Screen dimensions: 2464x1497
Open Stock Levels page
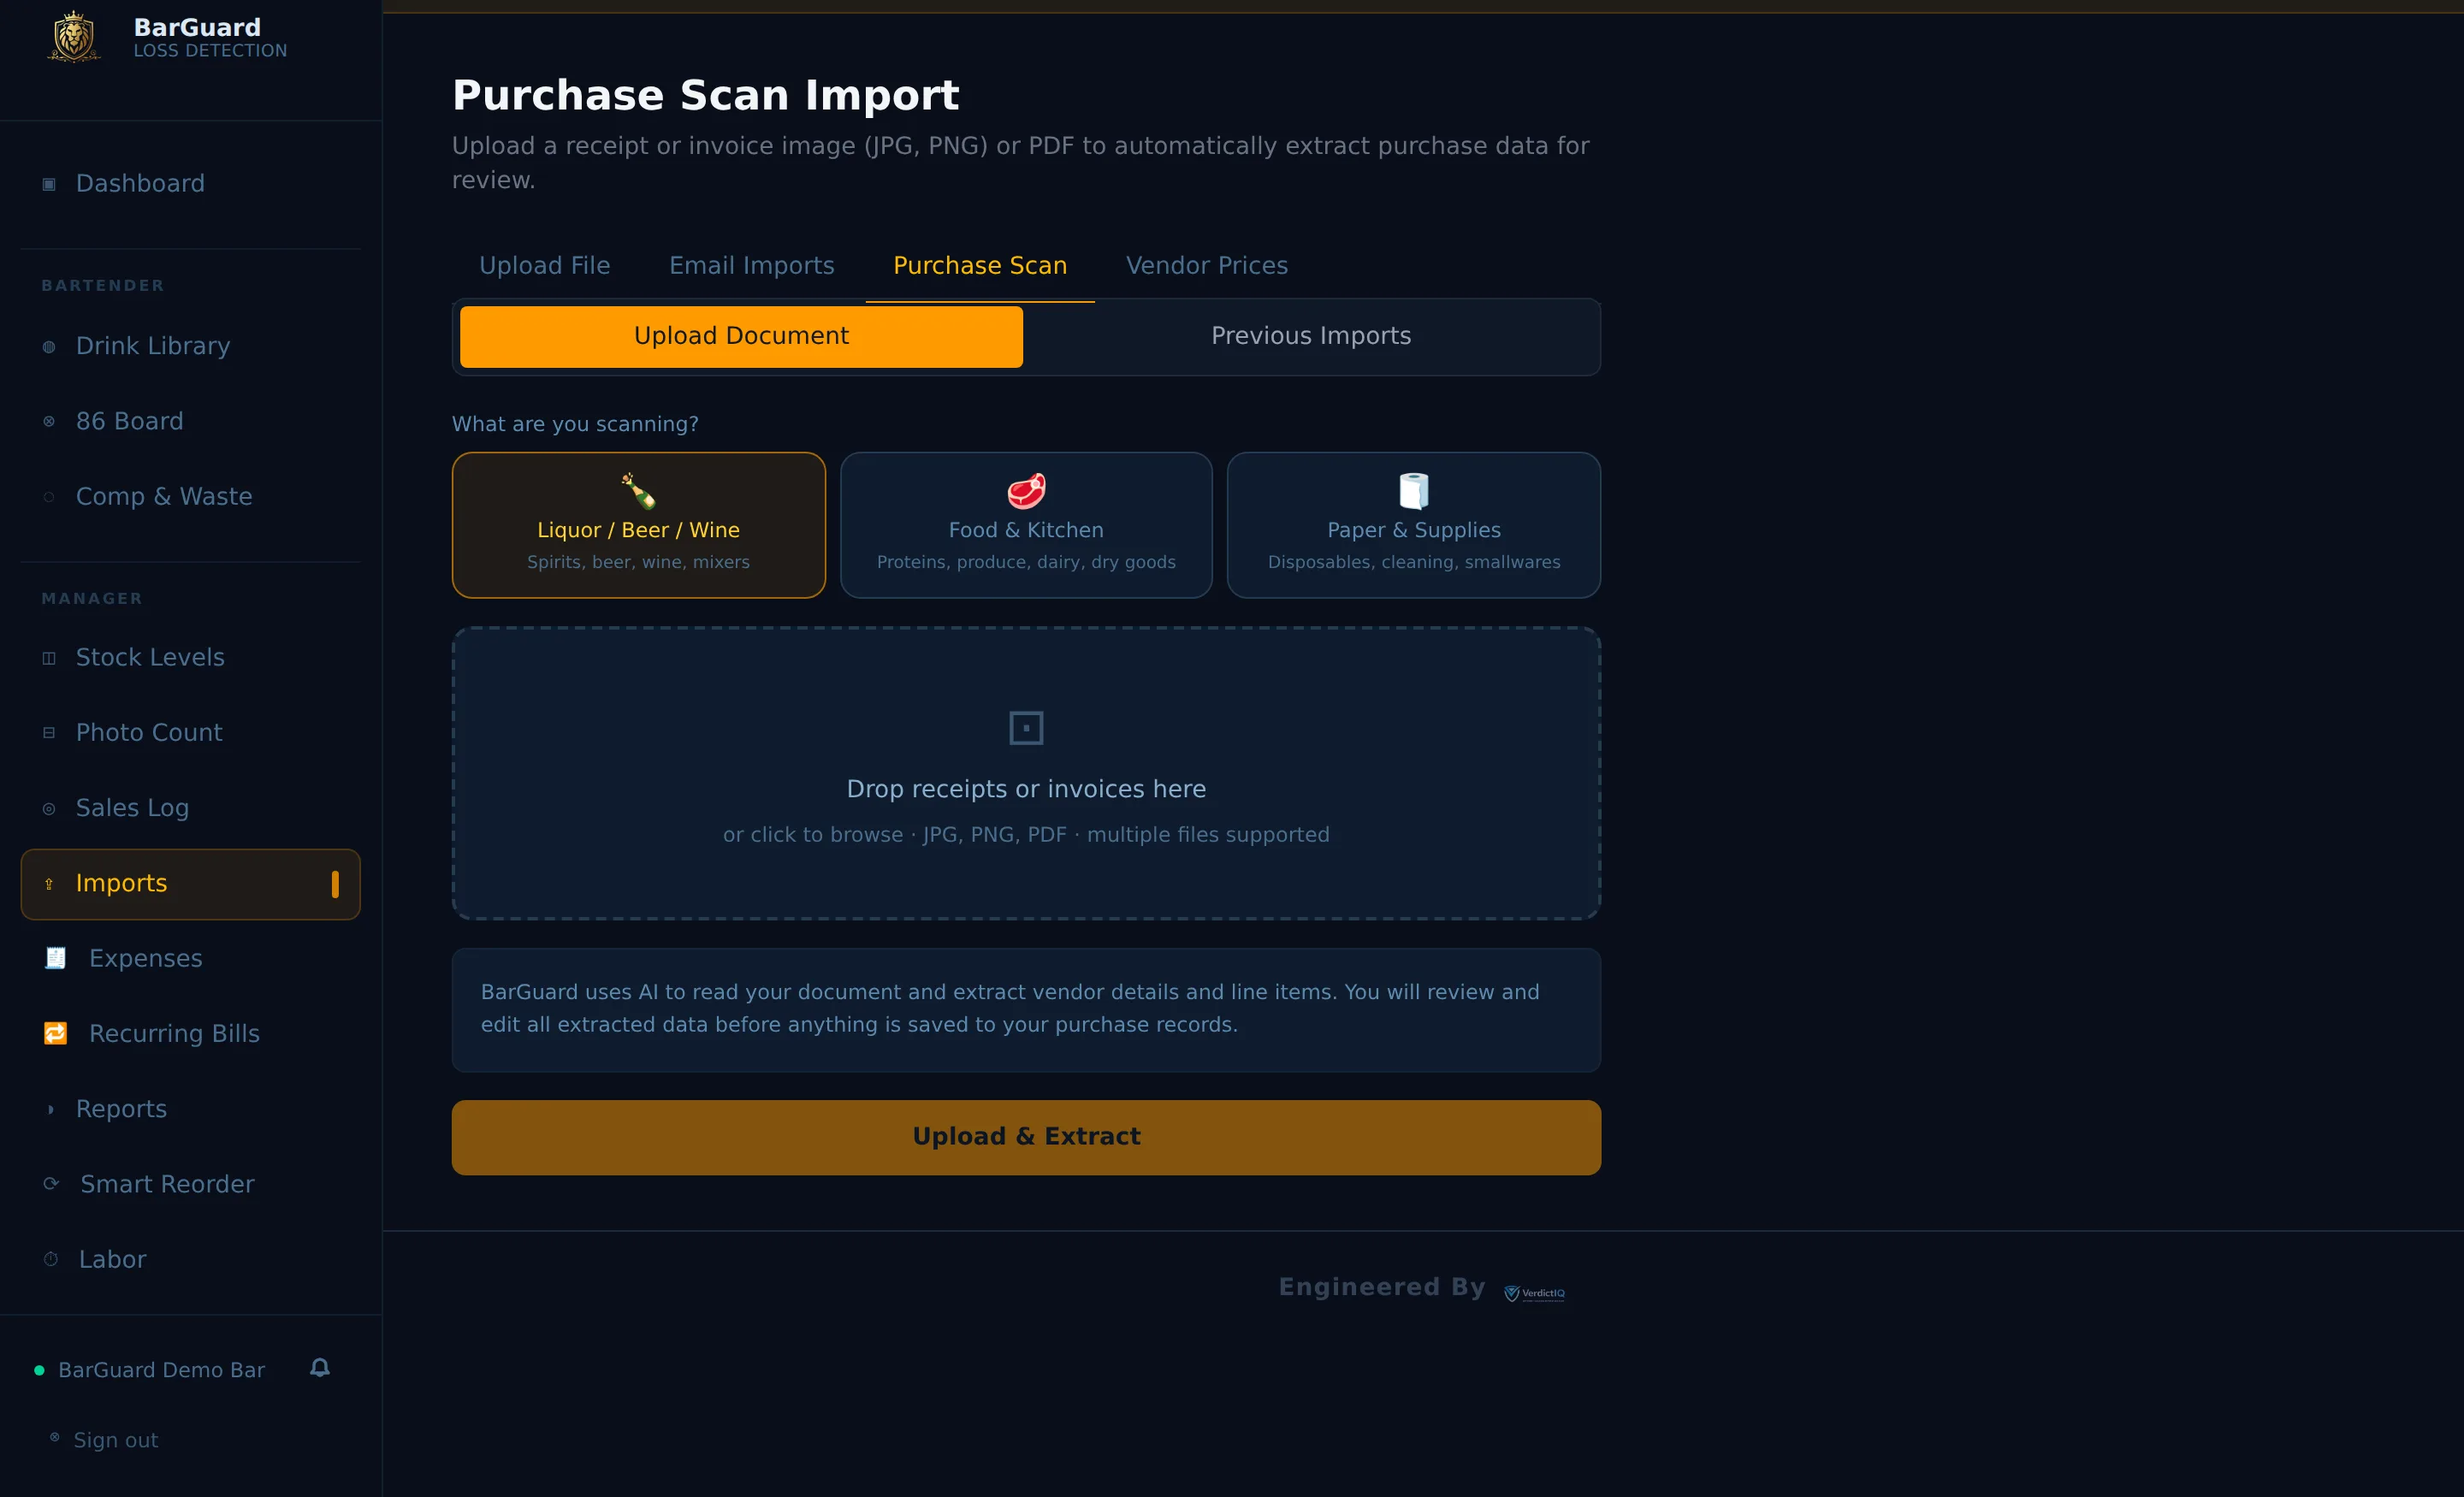tap(190, 658)
